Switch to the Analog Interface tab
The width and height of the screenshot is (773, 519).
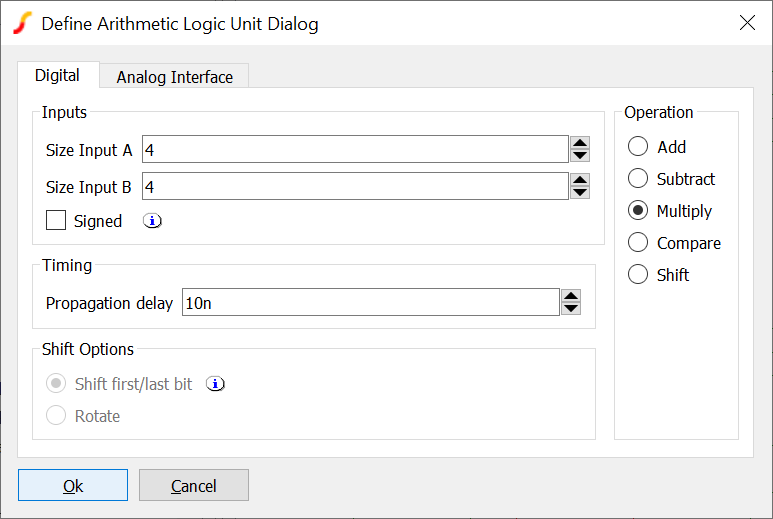174,77
